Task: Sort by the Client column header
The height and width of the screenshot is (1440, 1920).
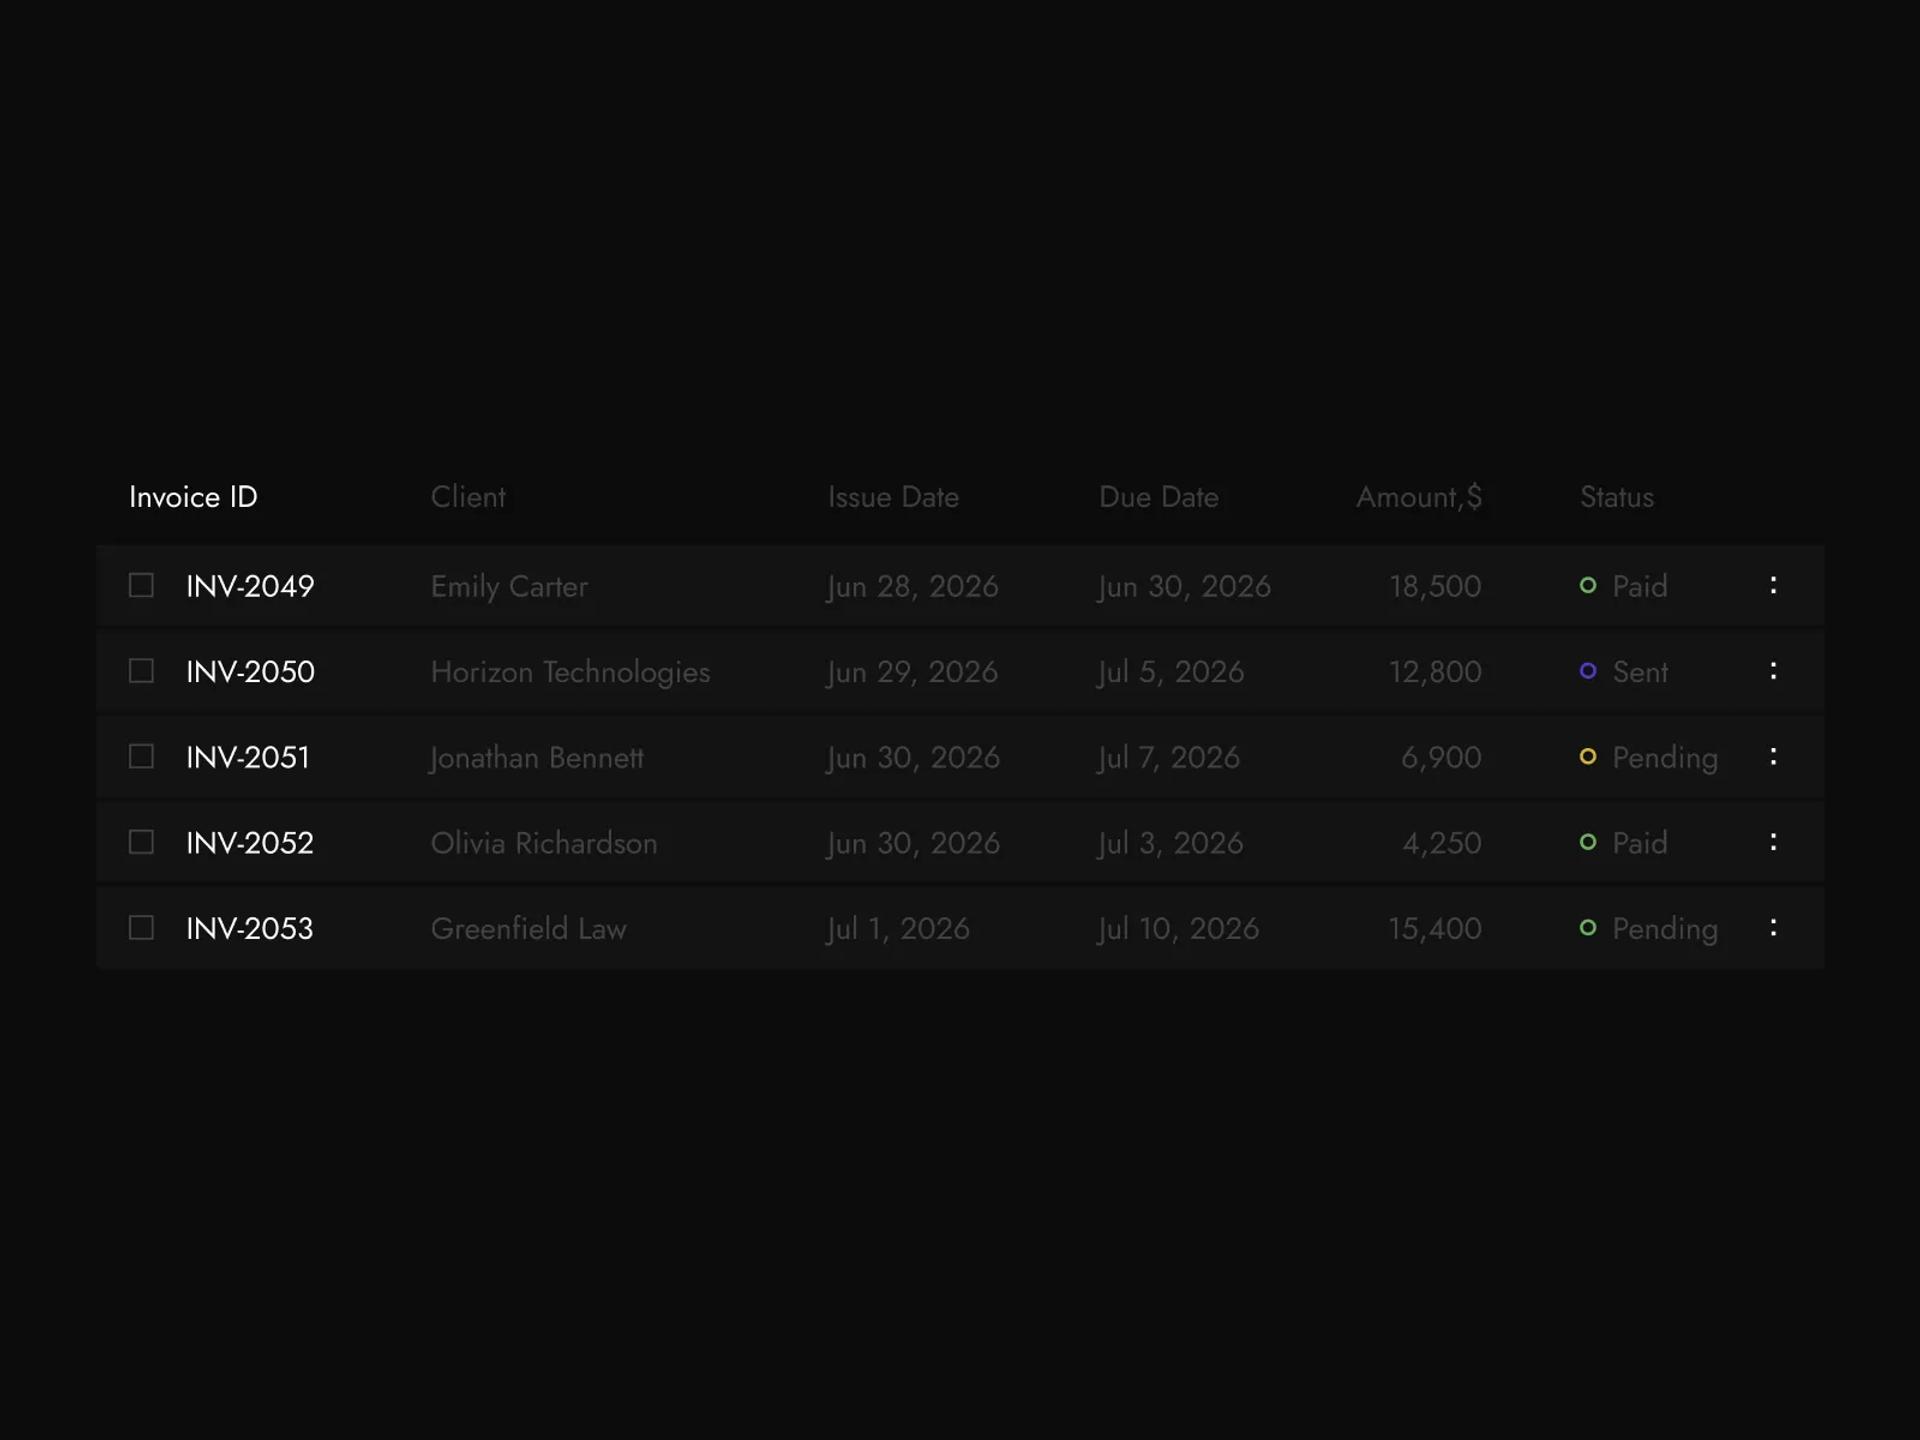Action: point(468,497)
